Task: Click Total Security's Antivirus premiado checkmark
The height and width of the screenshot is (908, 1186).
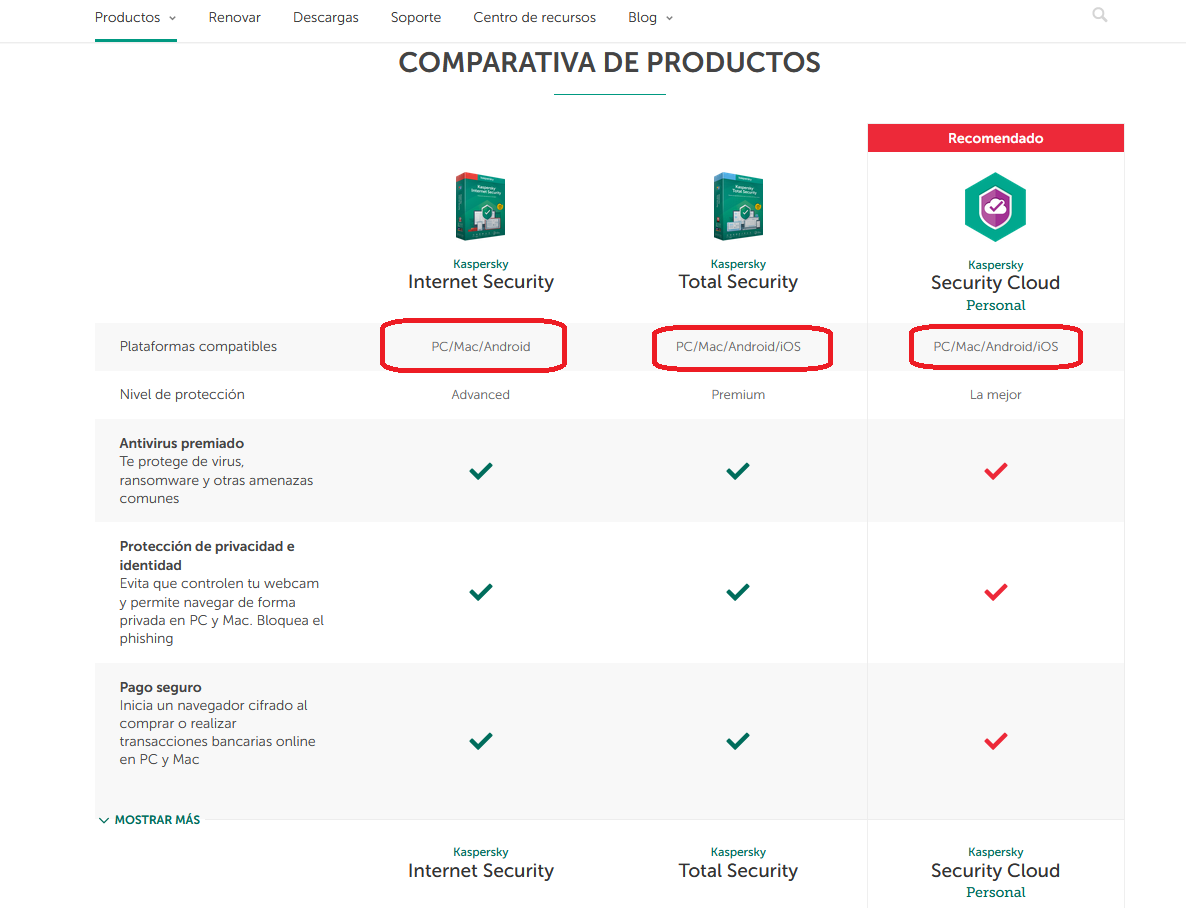Action: pyautogui.click(x=738, y=470)
